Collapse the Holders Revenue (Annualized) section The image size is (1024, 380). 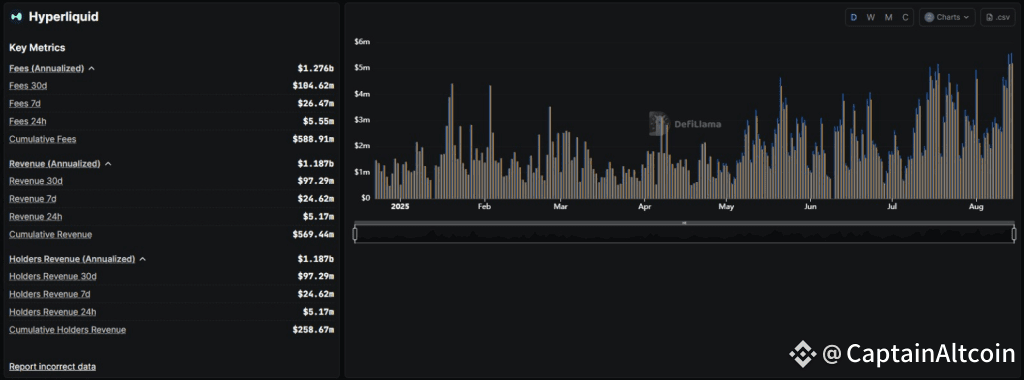click(142, 259)
